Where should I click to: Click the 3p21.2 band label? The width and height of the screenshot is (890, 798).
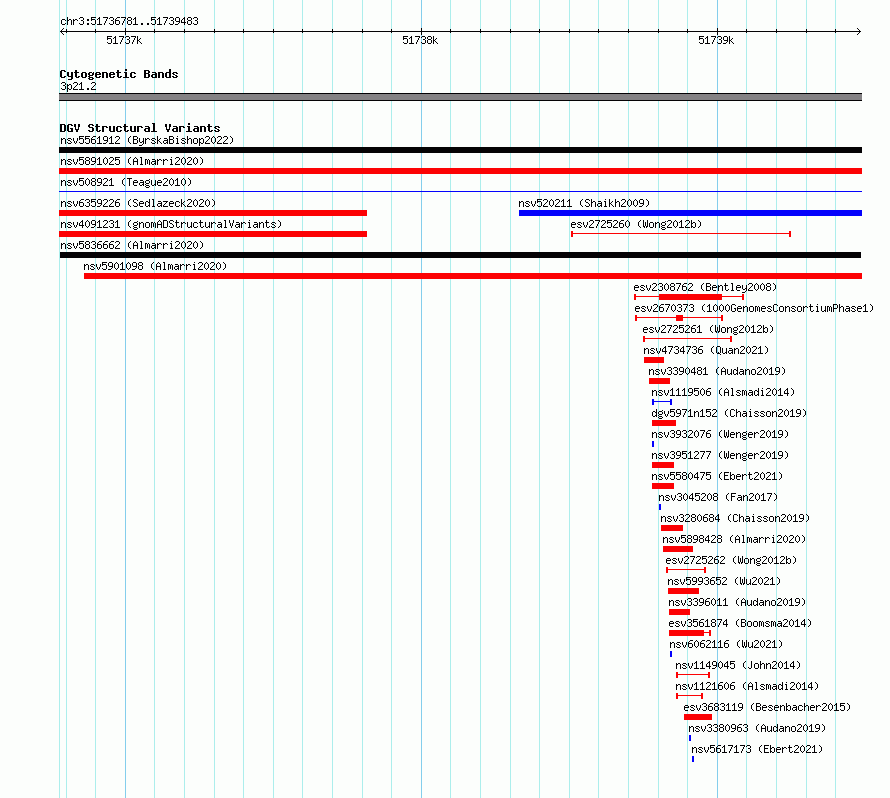[x=78, y=86]
